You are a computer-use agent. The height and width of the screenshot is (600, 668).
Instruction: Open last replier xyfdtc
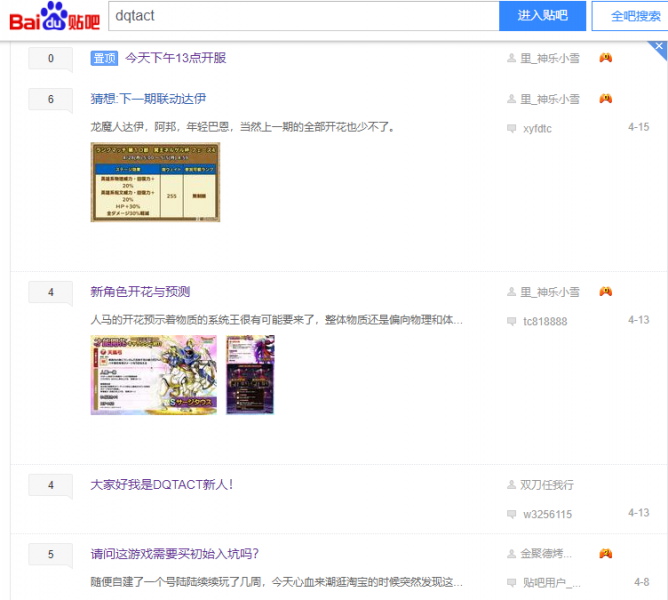pyautogui.click(x=537, y=129)
